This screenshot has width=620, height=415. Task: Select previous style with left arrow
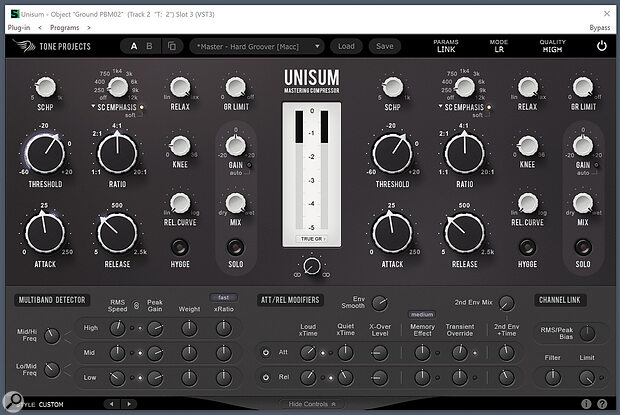tap(112, 404)
